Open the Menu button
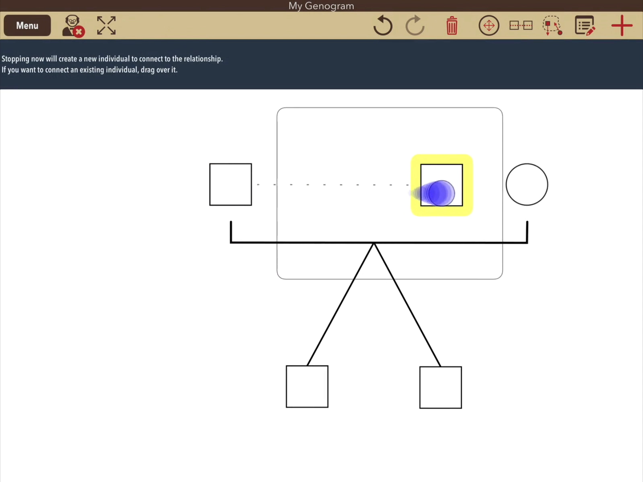643x482 pixels. pos(27,25)
